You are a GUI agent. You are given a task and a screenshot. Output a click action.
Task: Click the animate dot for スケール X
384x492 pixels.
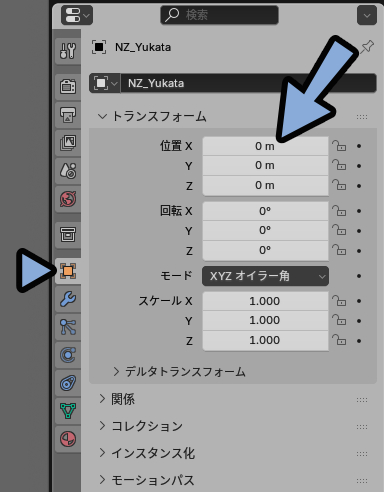[359, 301]
